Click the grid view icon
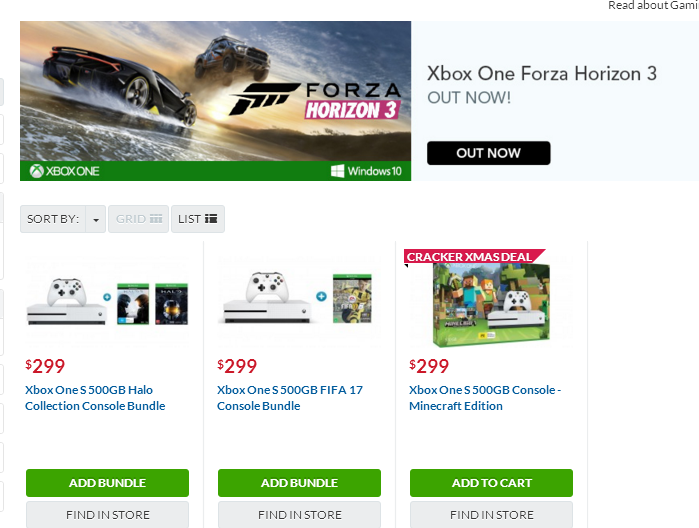The width and height of the screenshot is (699, 528). [156, 219]
